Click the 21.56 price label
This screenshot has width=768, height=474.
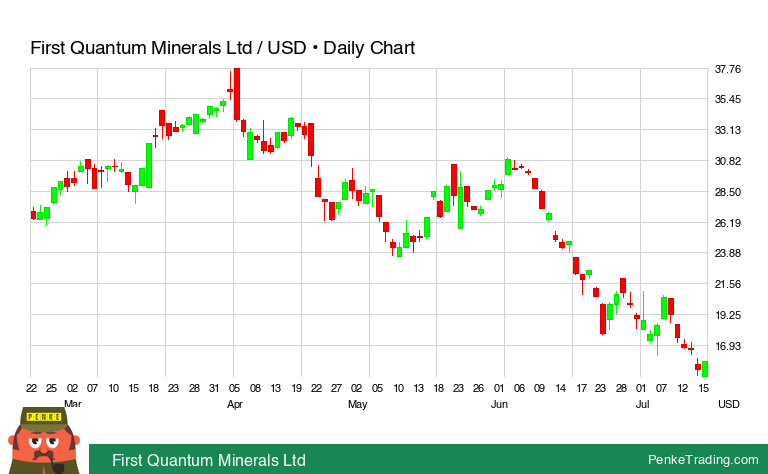[x=727, y=284]
